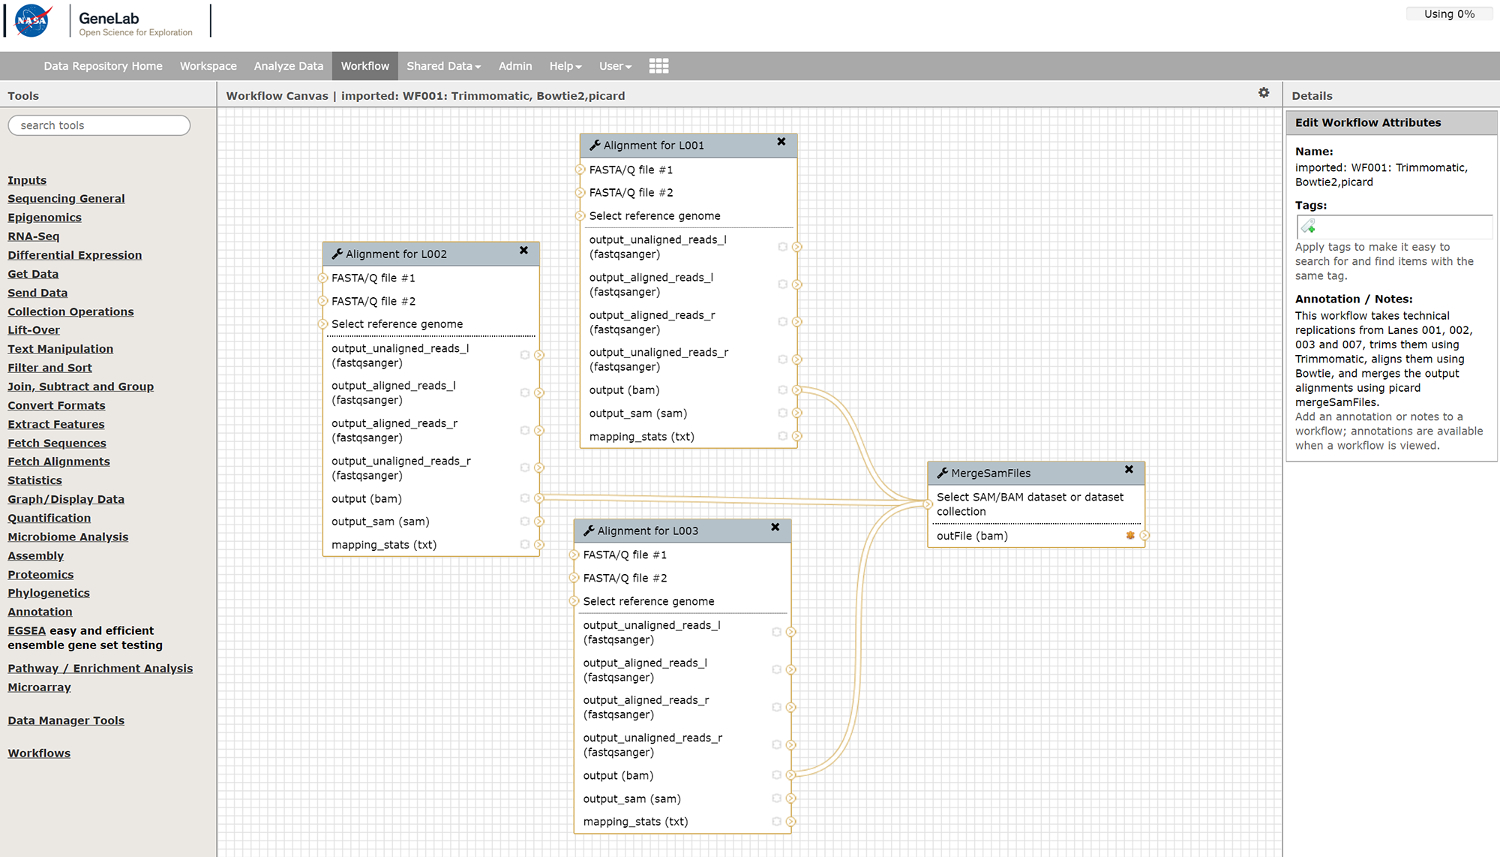1500x857 pixels.
Task: Remove the MergeSamFiles node
Action: pyautogui.click(x=1129, y=470)
